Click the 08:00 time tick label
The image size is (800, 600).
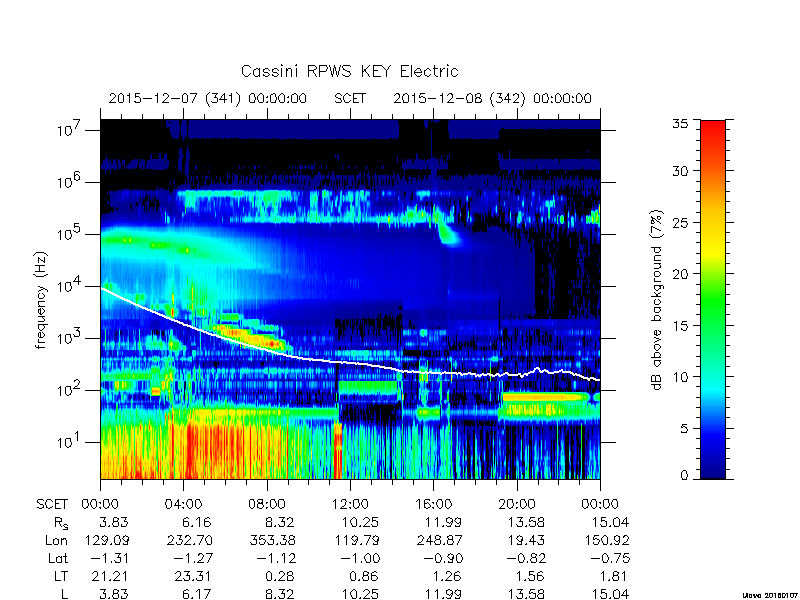267,505
